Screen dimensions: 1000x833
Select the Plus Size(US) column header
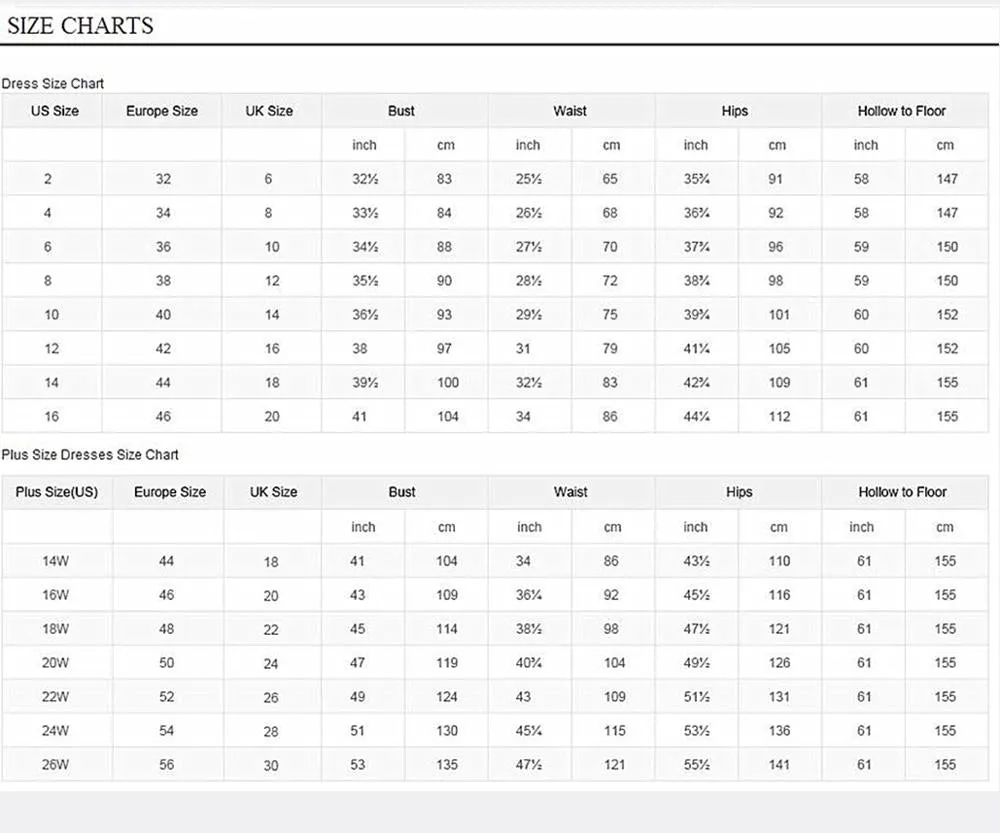[x=57, y=492]
